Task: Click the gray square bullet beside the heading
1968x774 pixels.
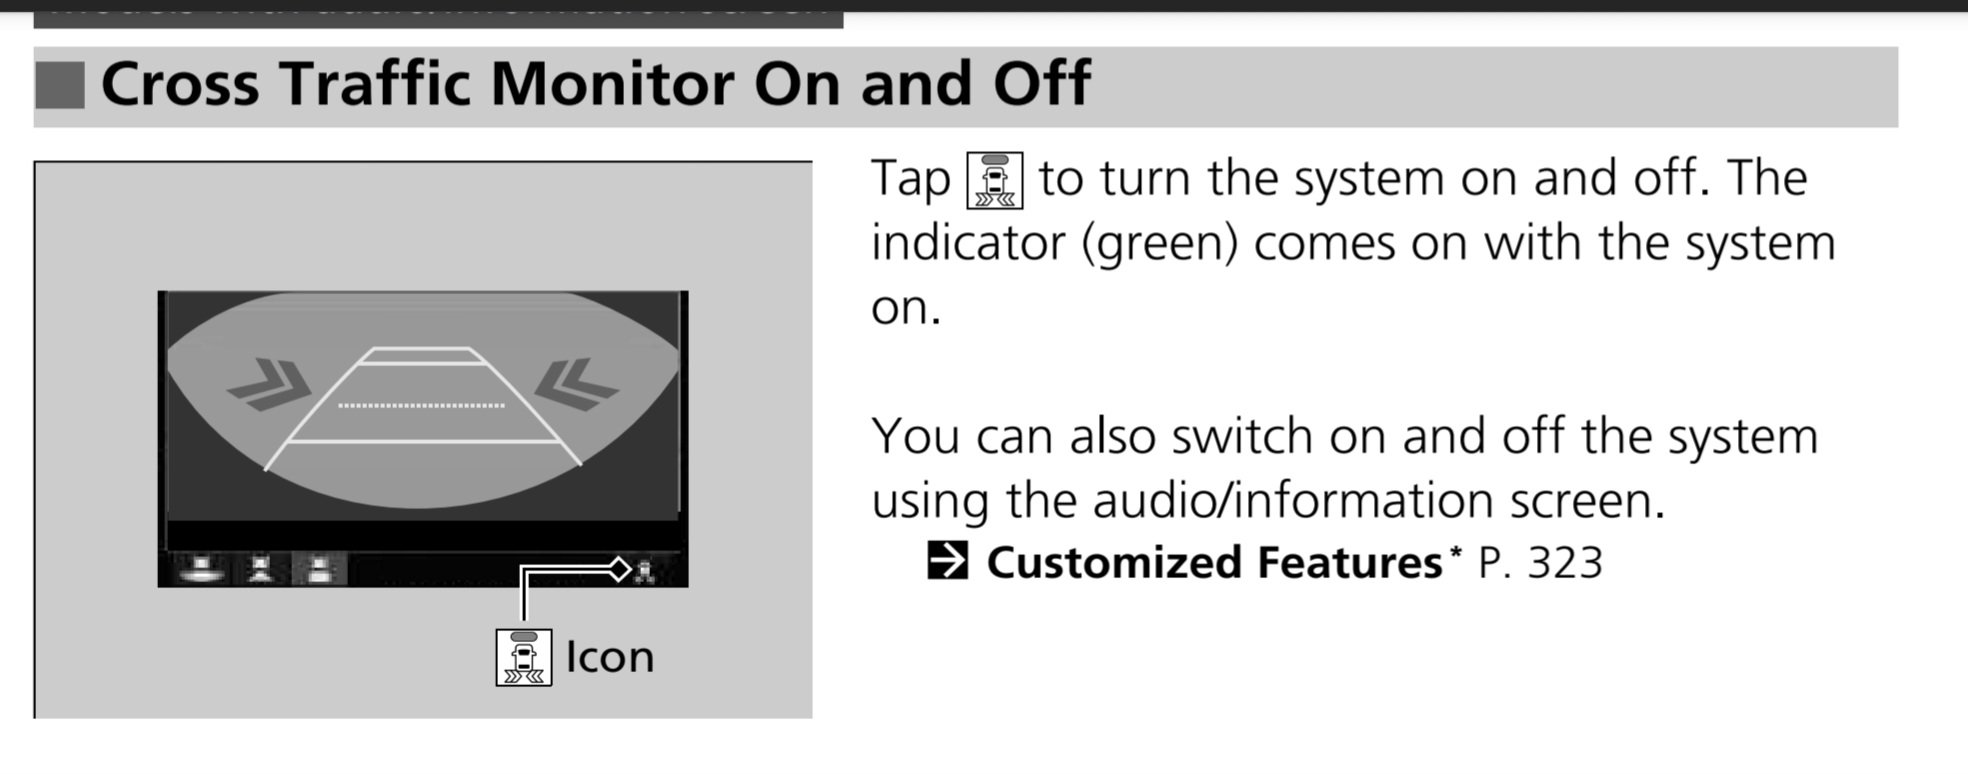Action: [x=60, y=85]
